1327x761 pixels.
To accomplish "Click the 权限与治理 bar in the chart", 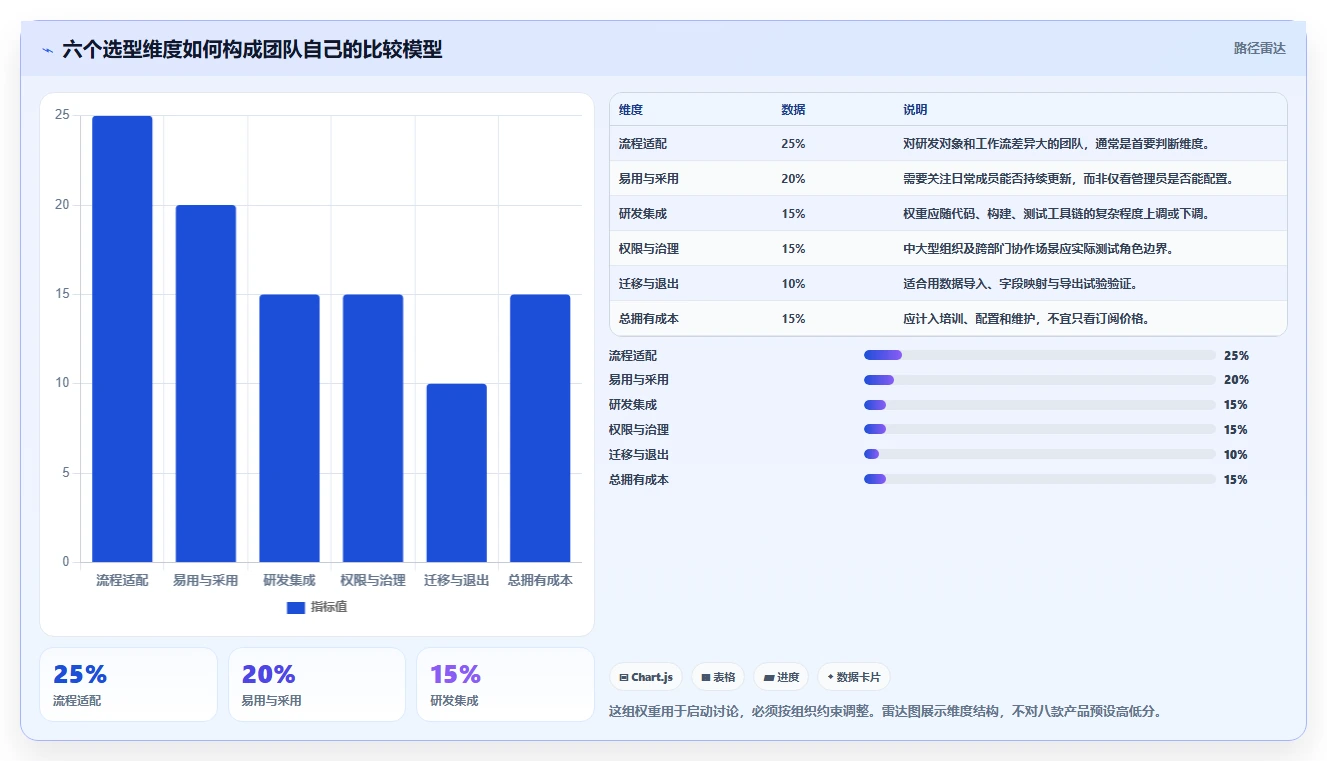I will 373,428.
